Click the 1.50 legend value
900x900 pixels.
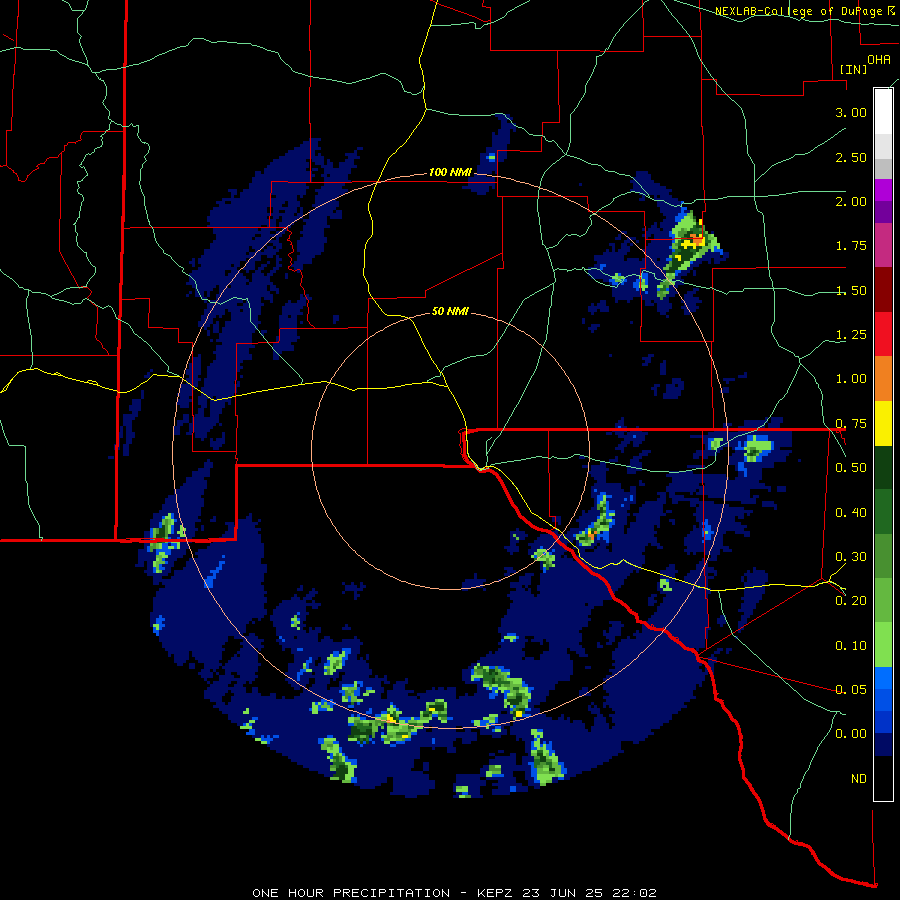coord(851,290)
